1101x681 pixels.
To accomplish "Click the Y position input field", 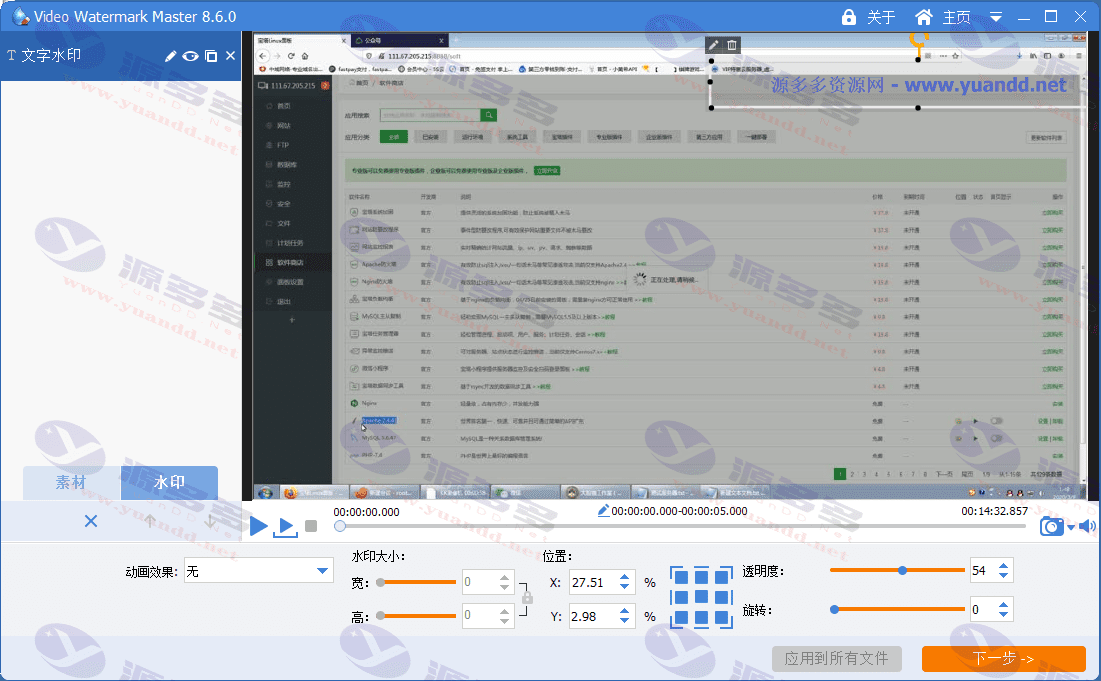I will pos(593,616).
